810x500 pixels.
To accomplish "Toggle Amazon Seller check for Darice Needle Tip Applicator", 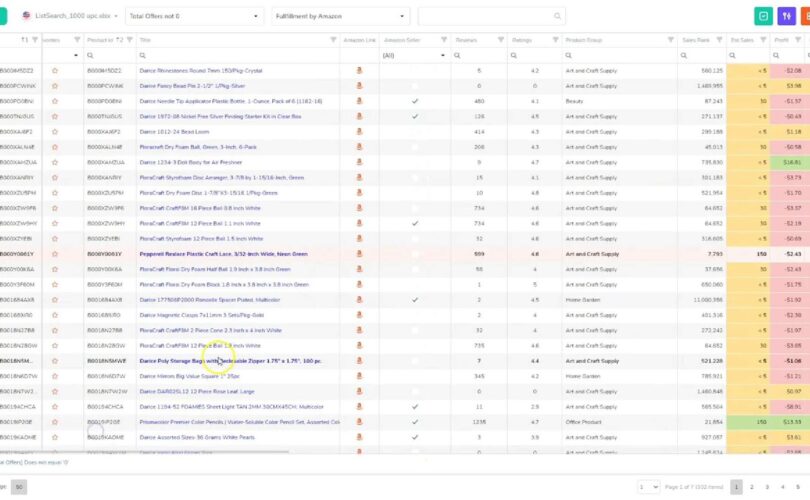I will coord(415,101).
